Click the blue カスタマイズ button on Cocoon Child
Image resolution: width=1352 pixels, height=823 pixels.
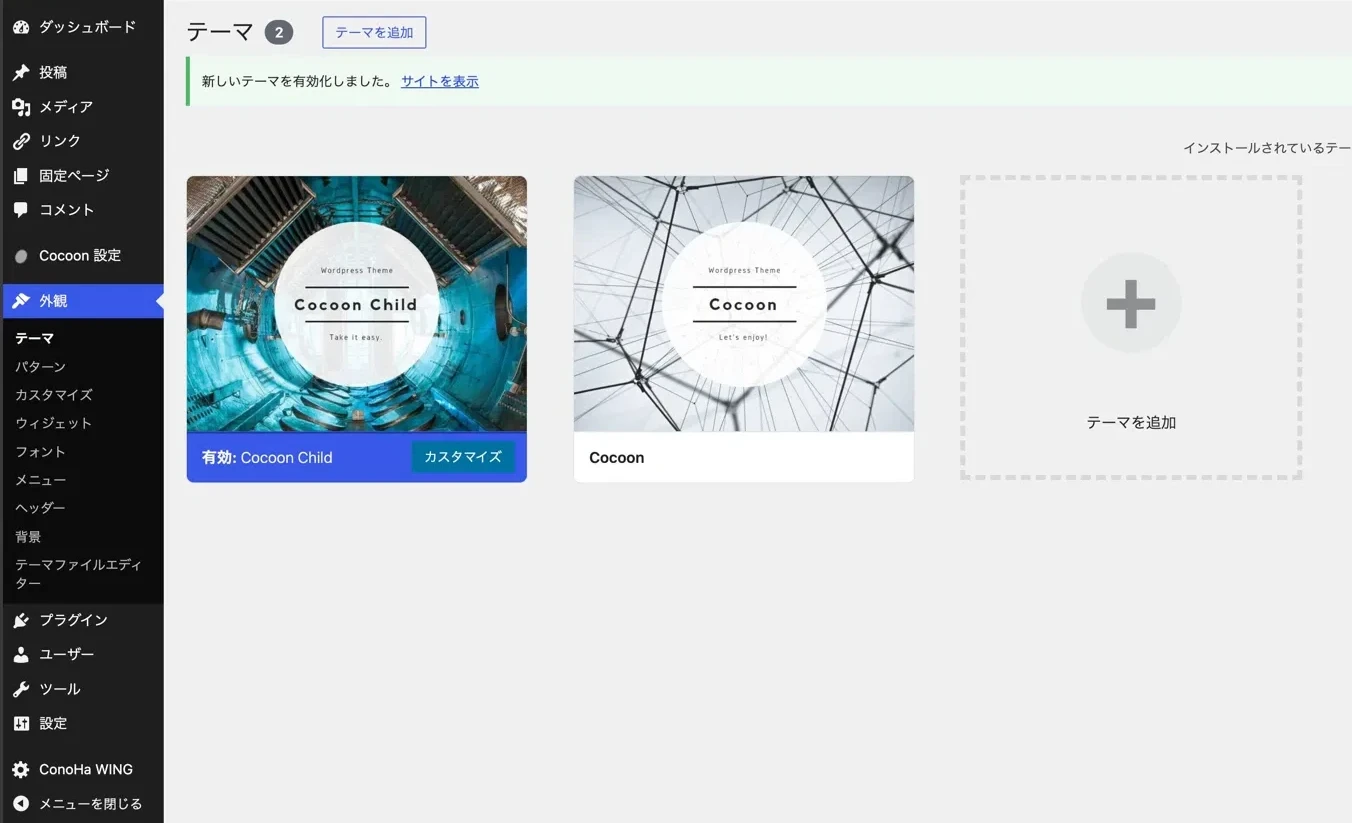(x=463, y=457)
